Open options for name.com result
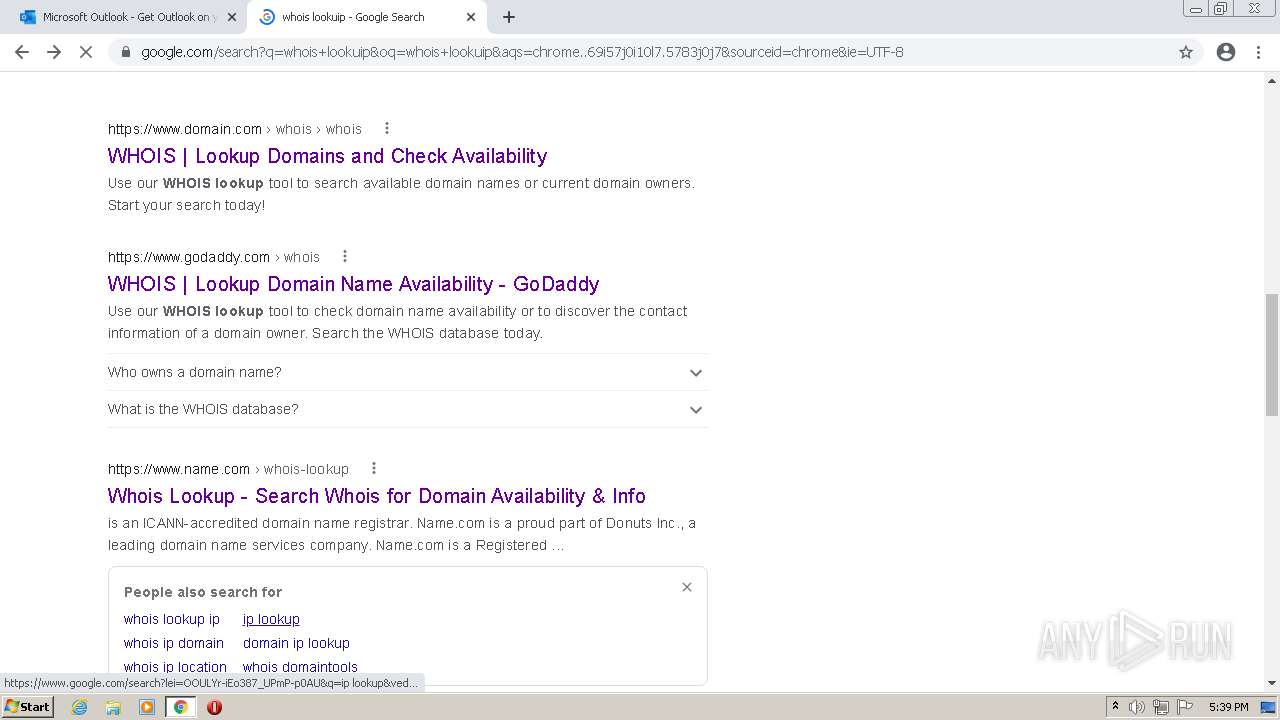Image resolution: width=1280 pixels, height=720 pixels. click(x=374, y=468)
